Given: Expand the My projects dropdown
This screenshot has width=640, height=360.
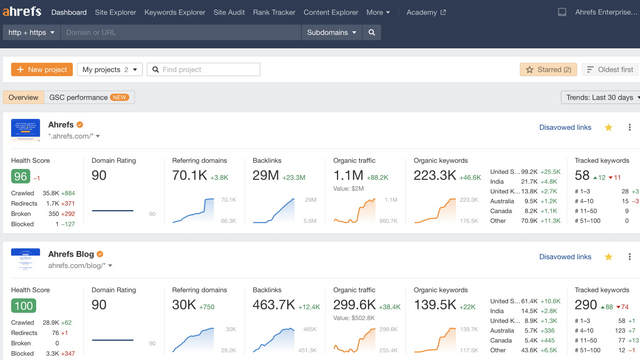Looking at the screenshot, I should [109, 69].
